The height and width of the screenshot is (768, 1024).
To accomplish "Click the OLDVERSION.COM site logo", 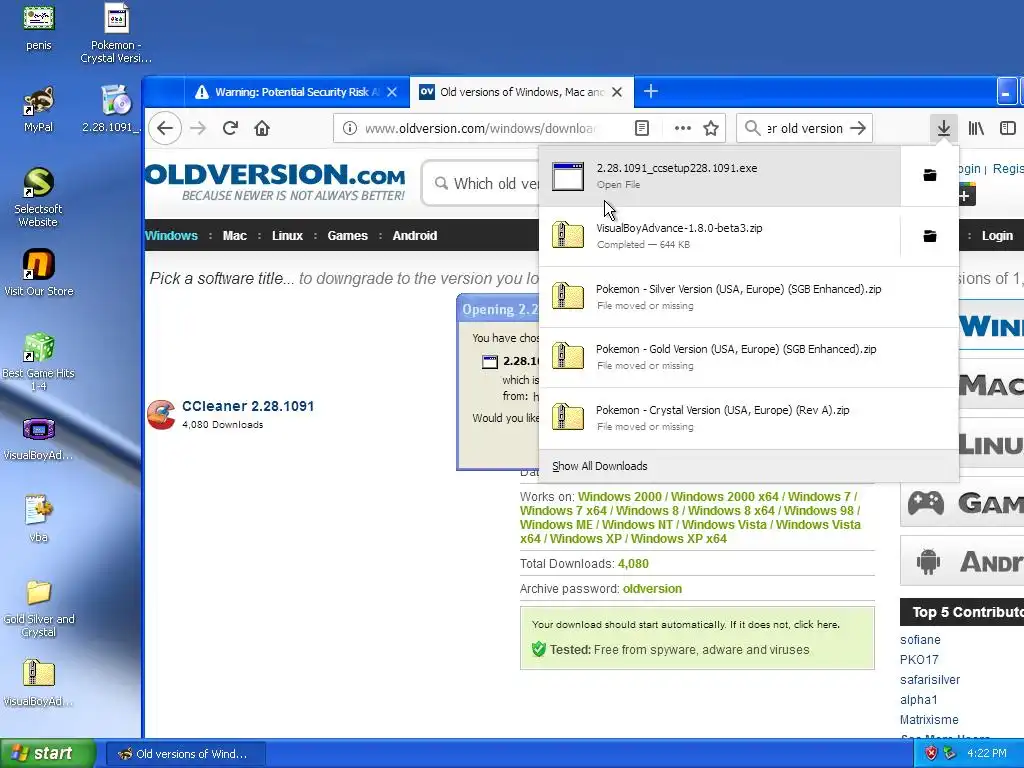I will pos(275,182).
